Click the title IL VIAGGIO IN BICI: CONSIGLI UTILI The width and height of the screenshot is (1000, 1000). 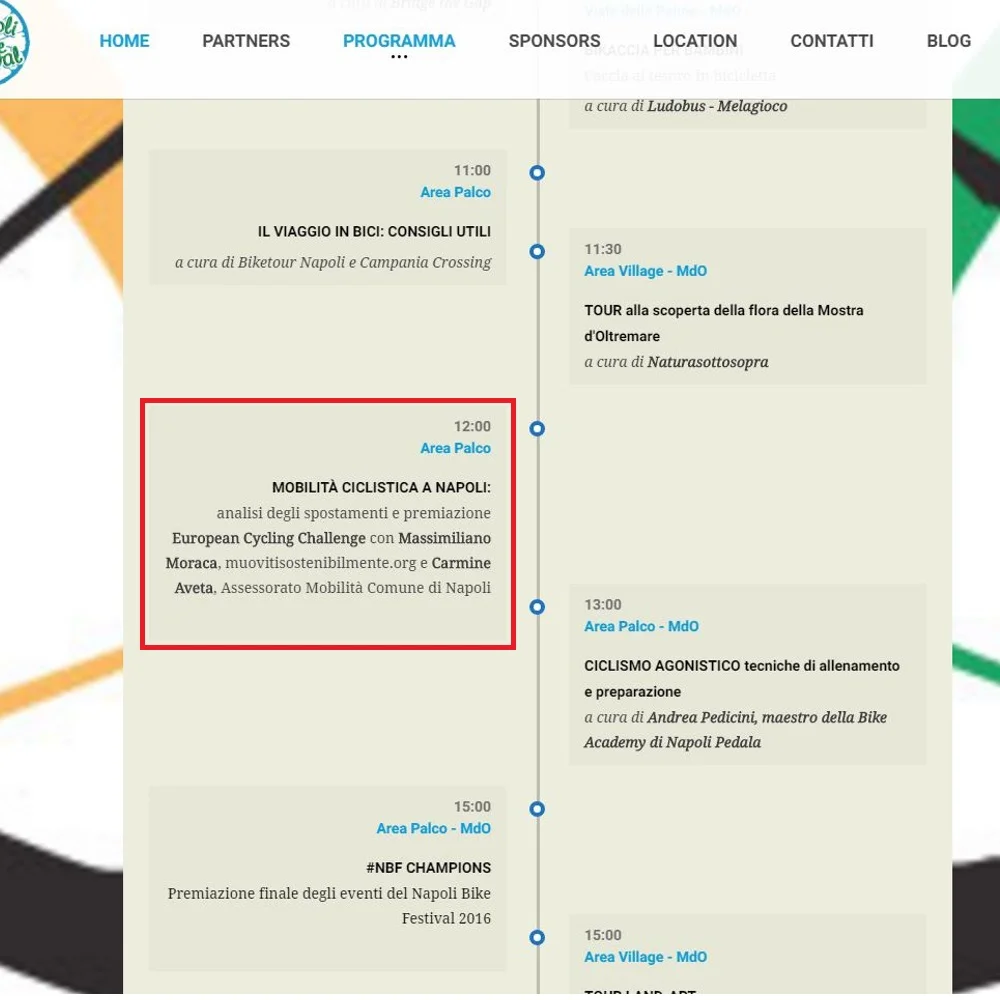click(374, 232)
